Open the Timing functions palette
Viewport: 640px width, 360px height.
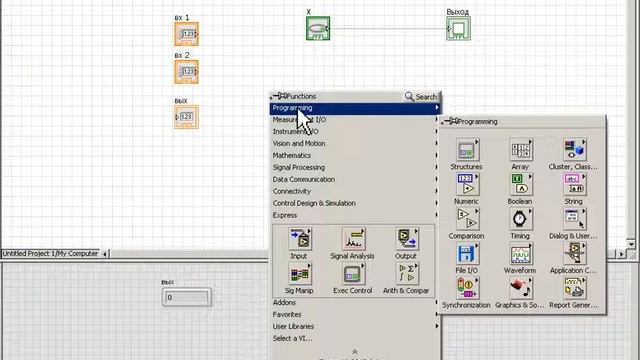520,219
